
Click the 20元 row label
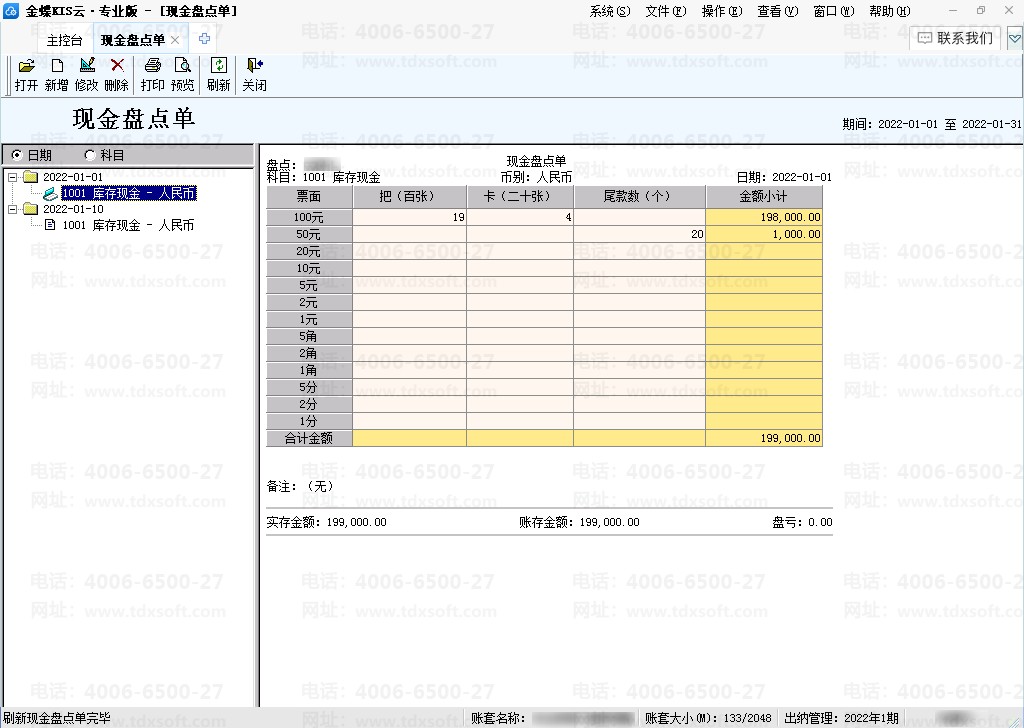309,251
